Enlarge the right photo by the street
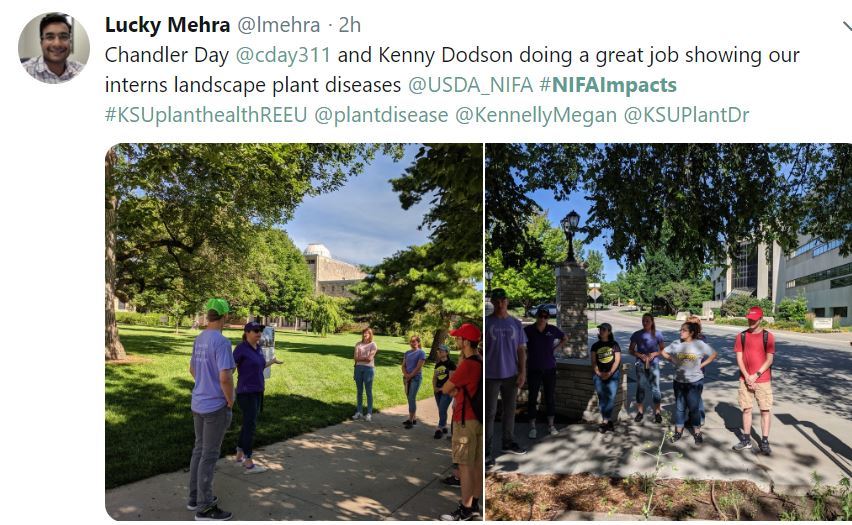852x525 pixels. [x=668, y=331]
